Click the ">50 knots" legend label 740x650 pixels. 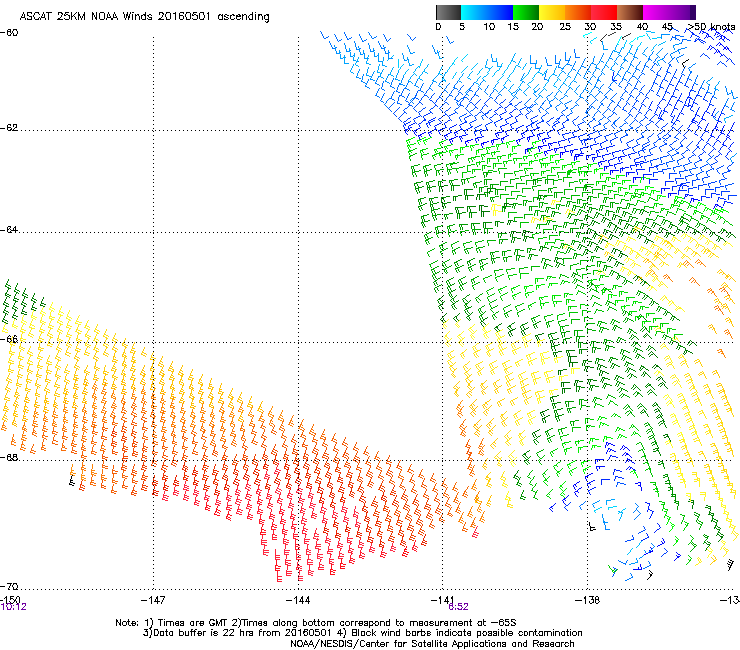click(x=711, y=27)
